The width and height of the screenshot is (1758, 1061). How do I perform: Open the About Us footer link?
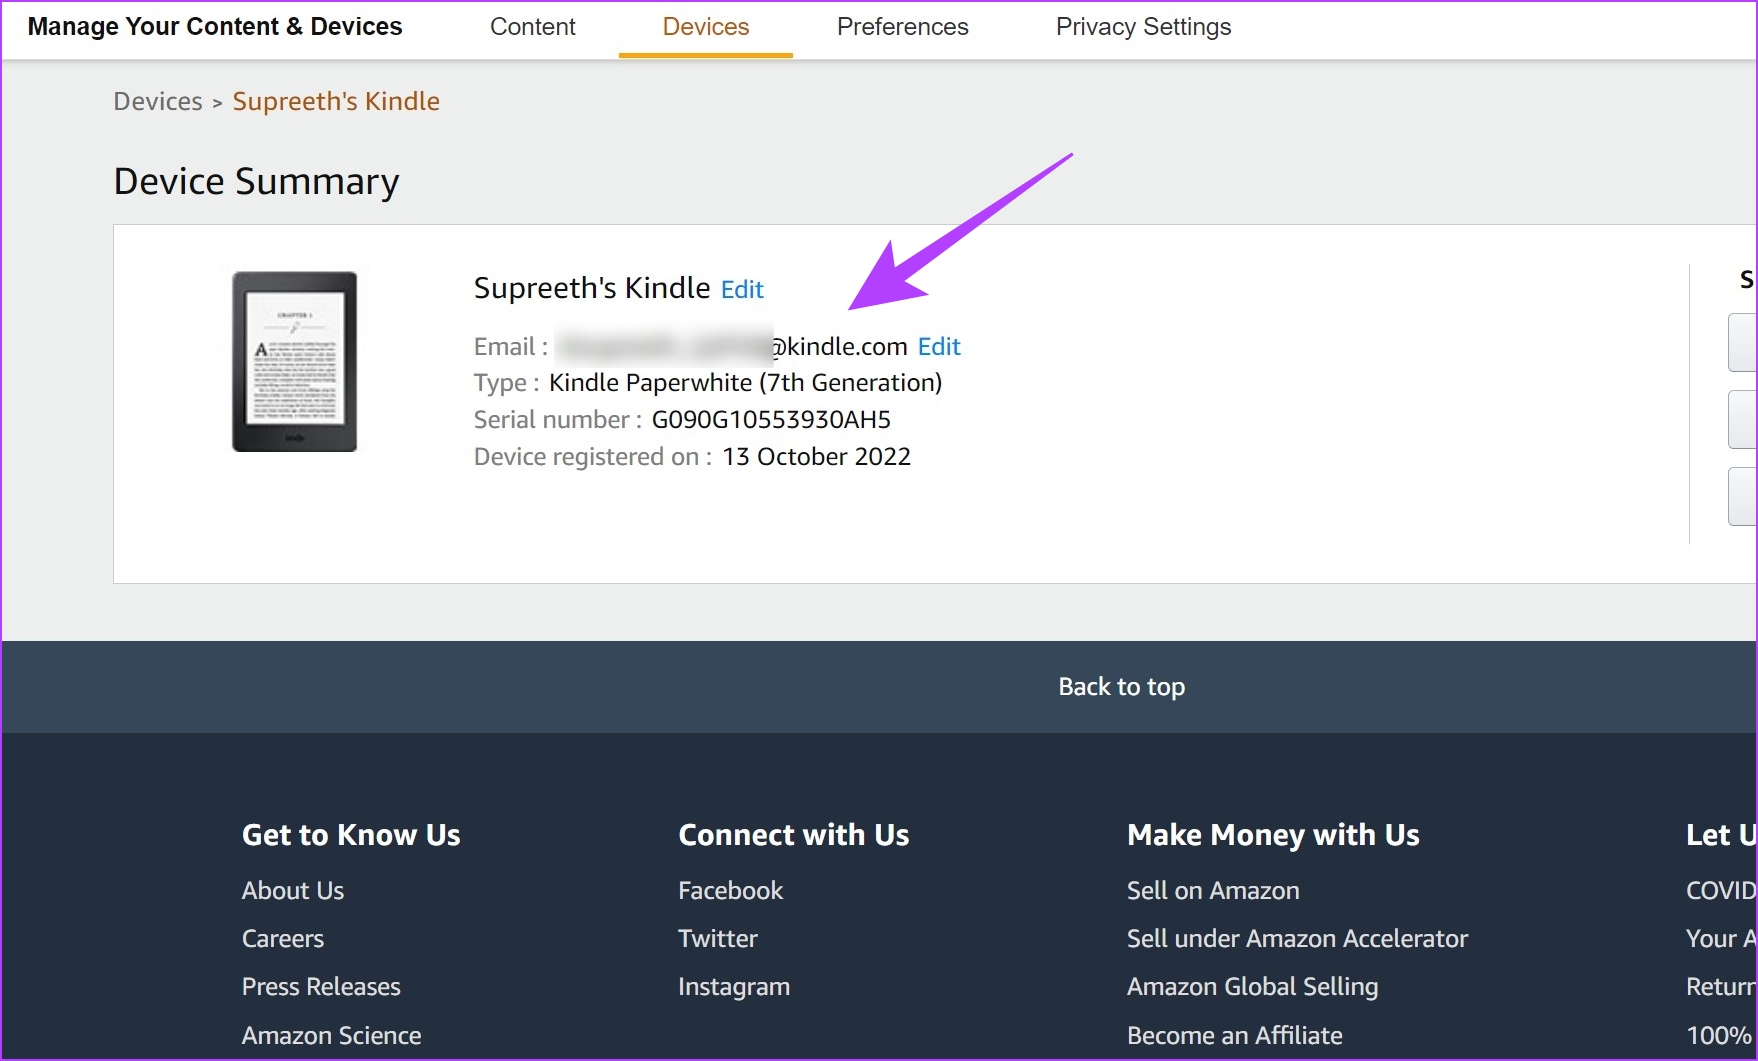click(x=293, y=891)
